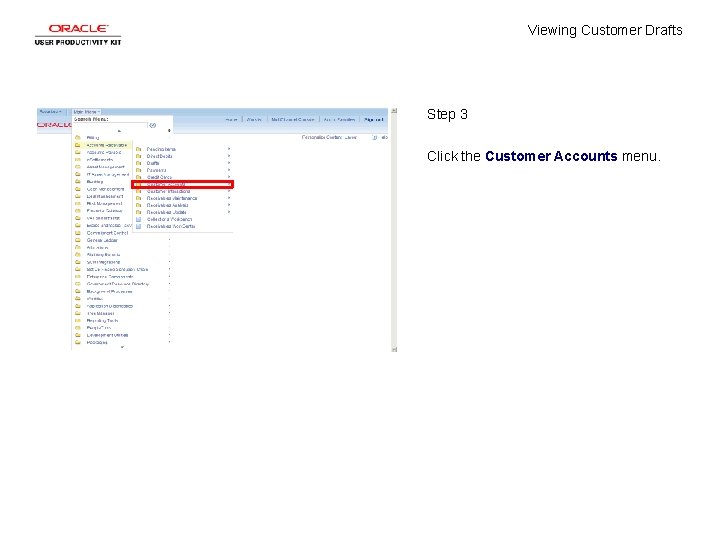The image size is (720, 540).
Task: Click the Accounts Receivable folder icon
Action: click(78, 145)
